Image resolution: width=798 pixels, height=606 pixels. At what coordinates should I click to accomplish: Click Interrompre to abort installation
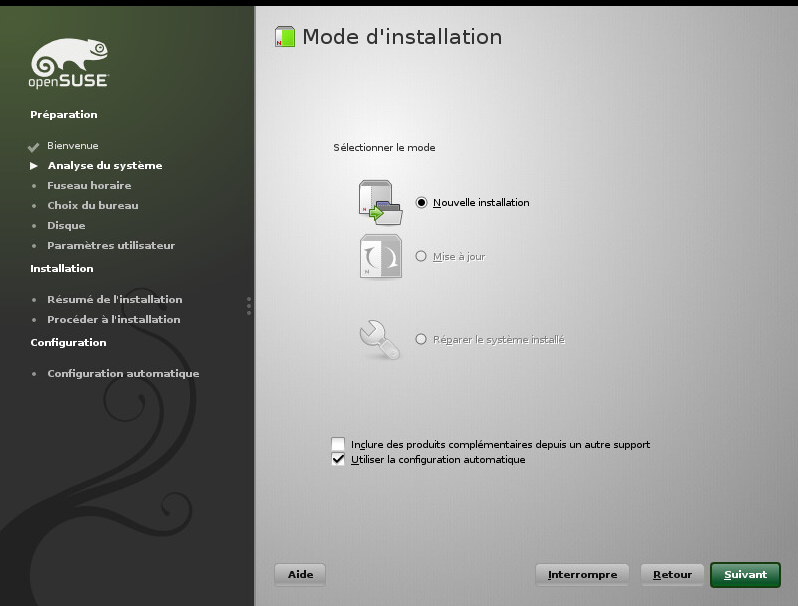tap(582, 574)
